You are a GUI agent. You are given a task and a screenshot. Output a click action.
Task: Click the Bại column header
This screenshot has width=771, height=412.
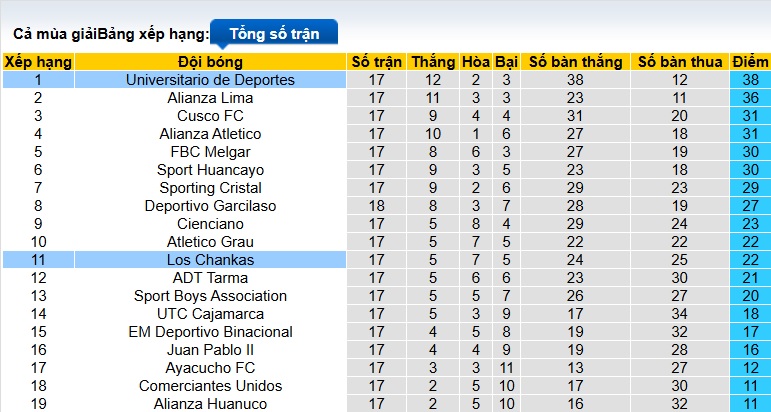click(506, 62)
